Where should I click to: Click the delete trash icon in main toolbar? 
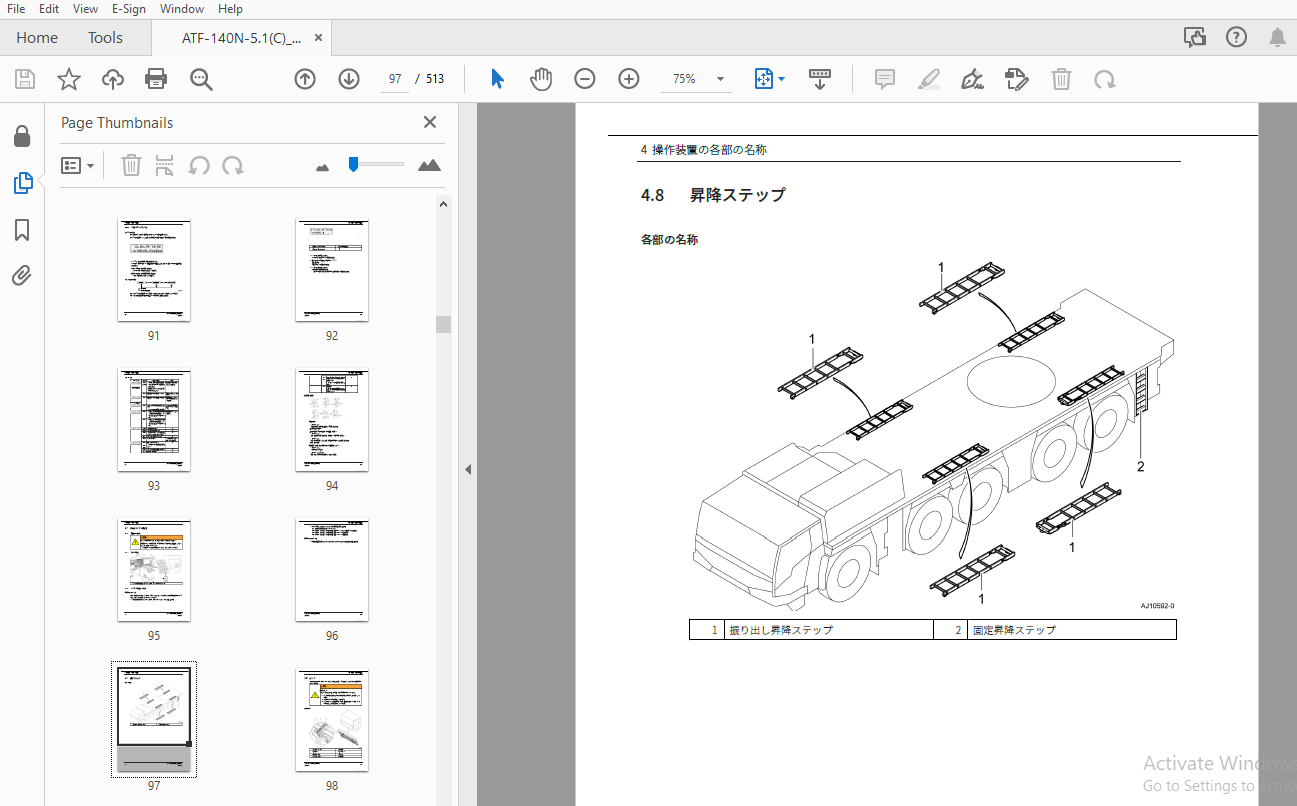1061,79
